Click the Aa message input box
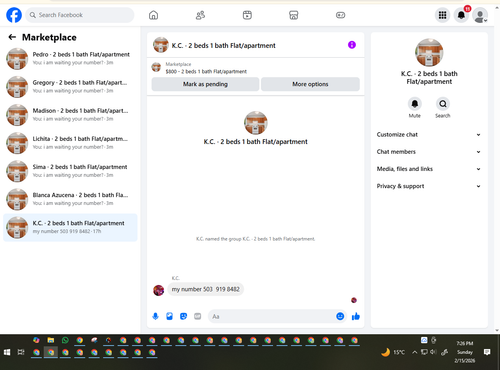Viewport: 500px width, 370px height. 273,316
